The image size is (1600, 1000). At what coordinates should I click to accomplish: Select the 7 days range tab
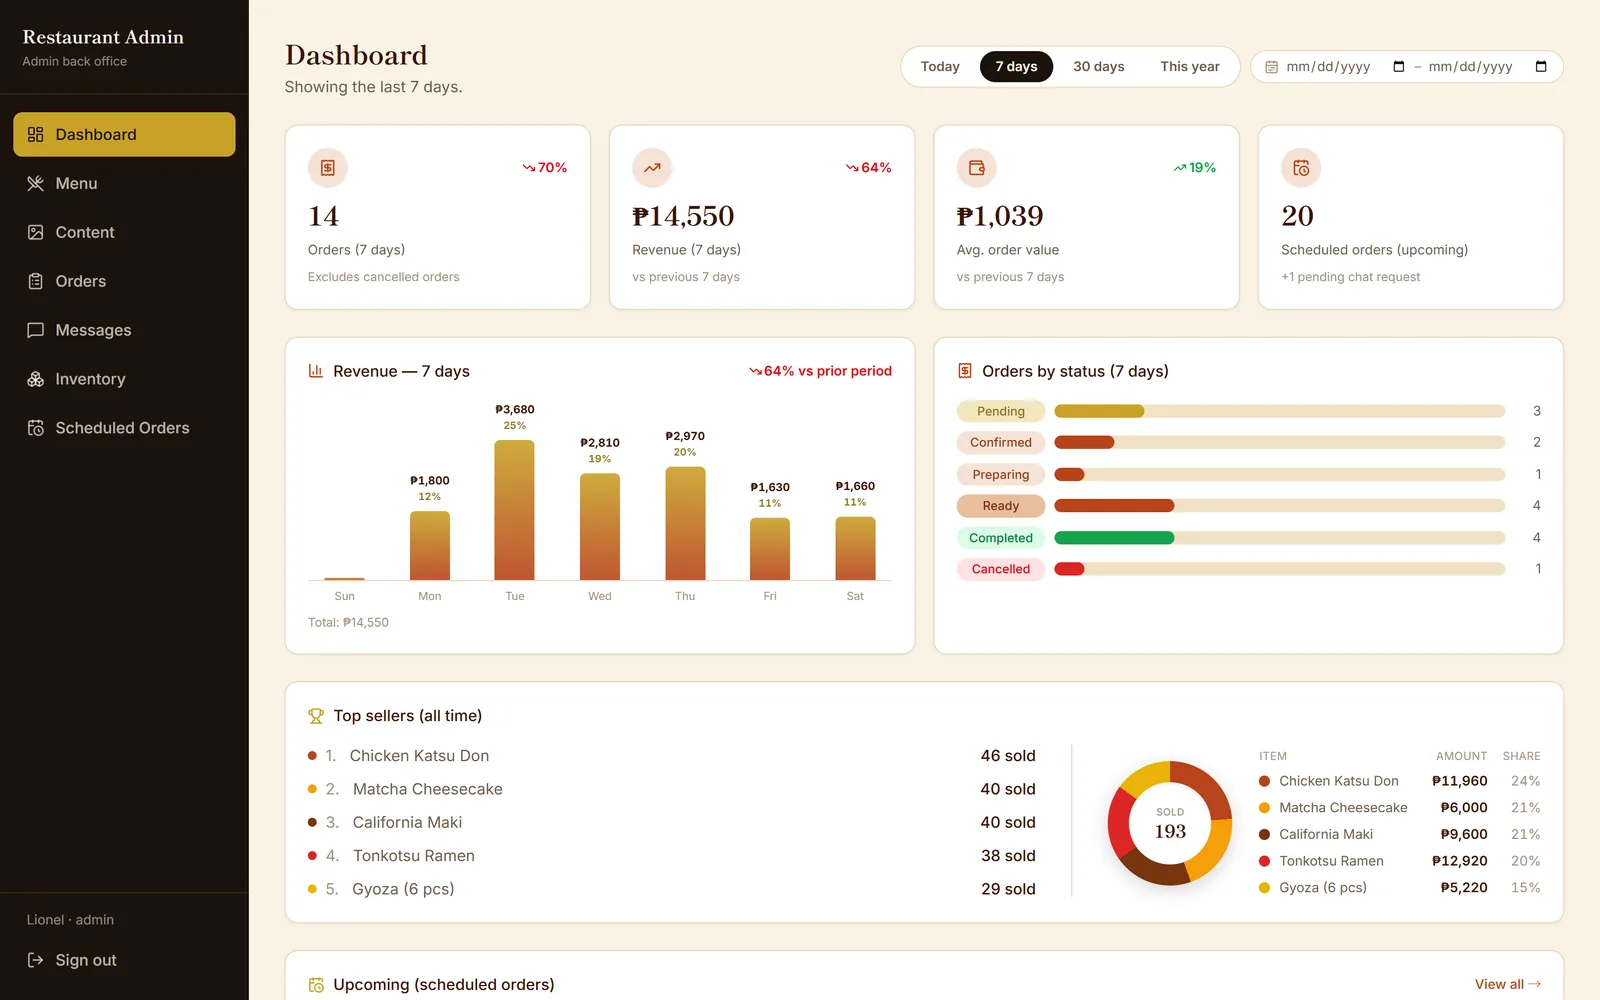click(1016, 67)
